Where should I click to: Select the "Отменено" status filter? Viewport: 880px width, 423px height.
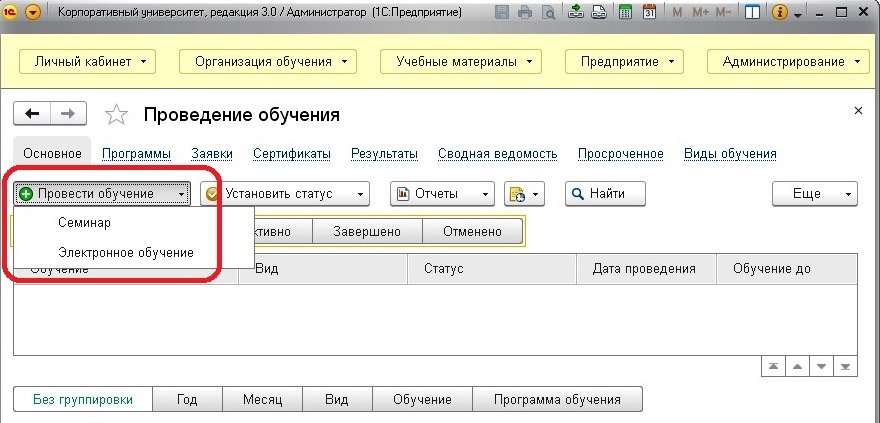pos(473,231)
